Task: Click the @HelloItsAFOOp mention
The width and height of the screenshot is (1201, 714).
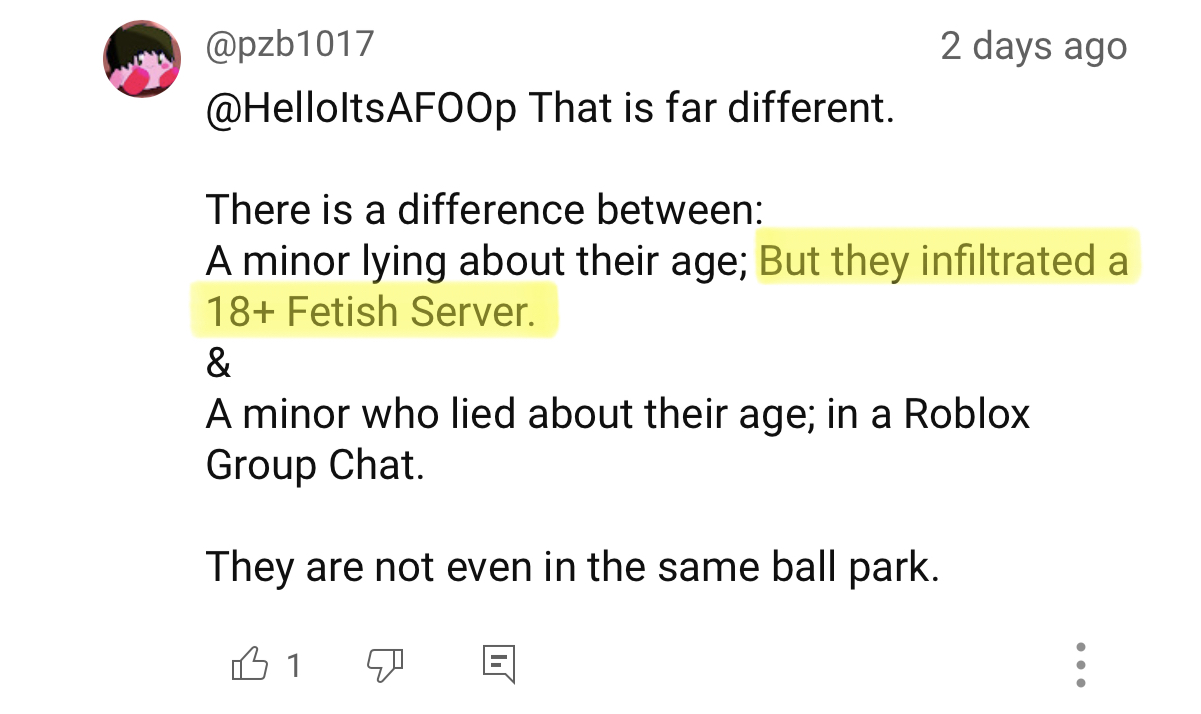Action: pos(361,108)
